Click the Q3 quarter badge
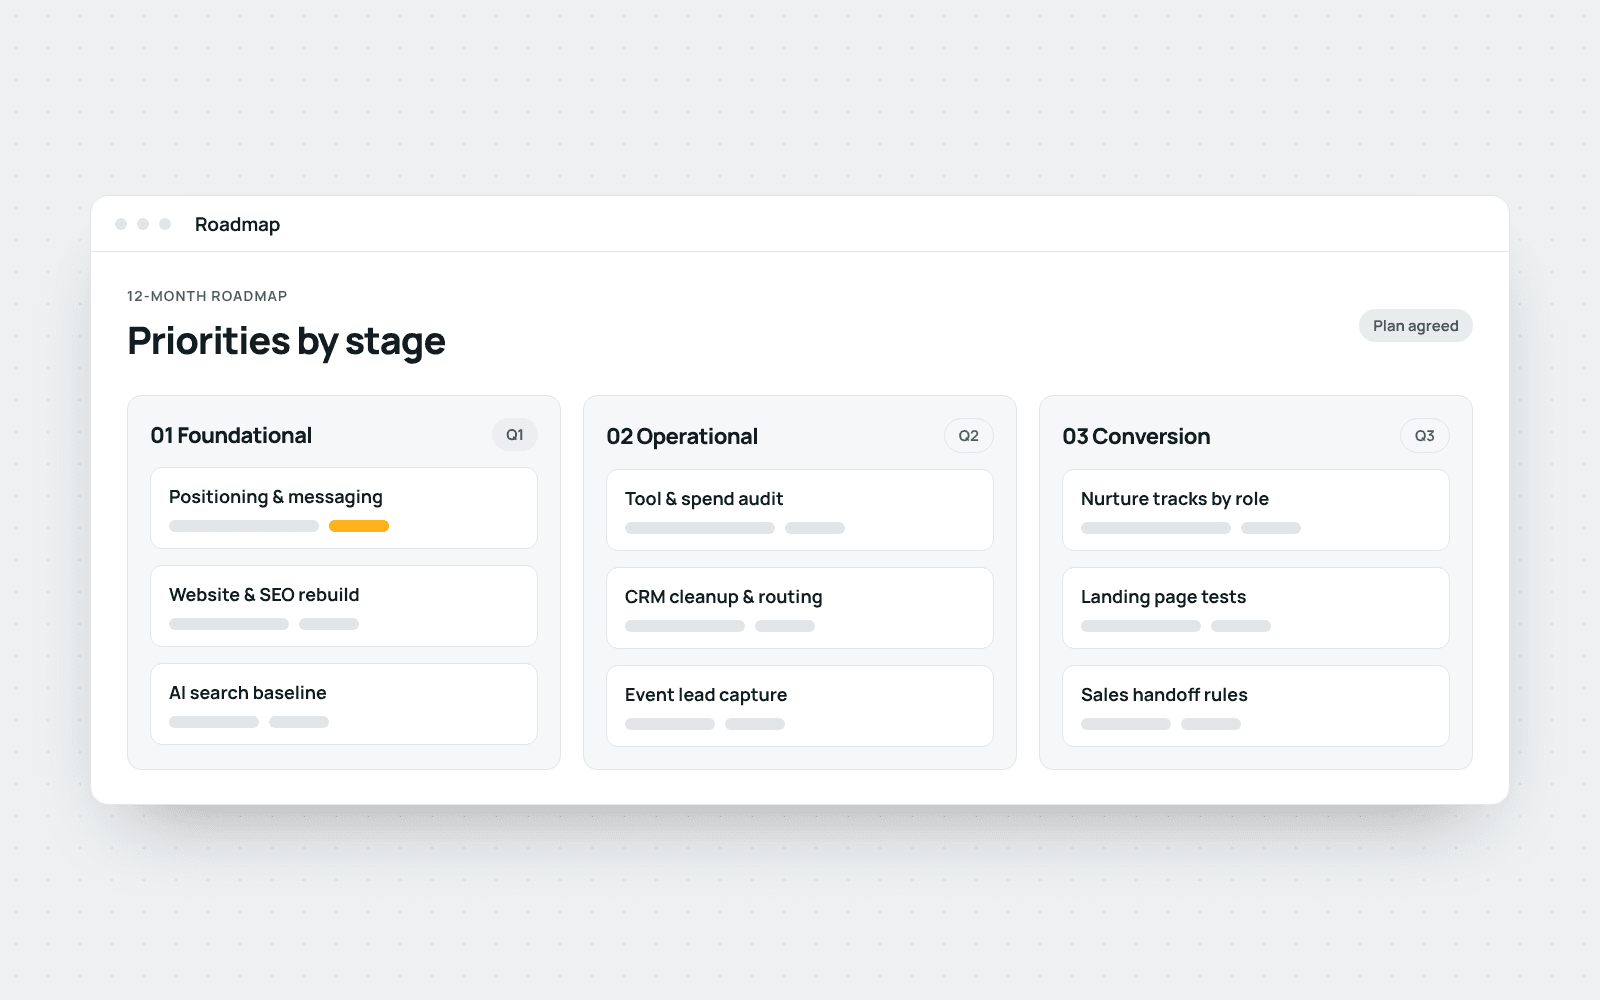Screen dimensions: 1600x1000 pos(1425,436)
